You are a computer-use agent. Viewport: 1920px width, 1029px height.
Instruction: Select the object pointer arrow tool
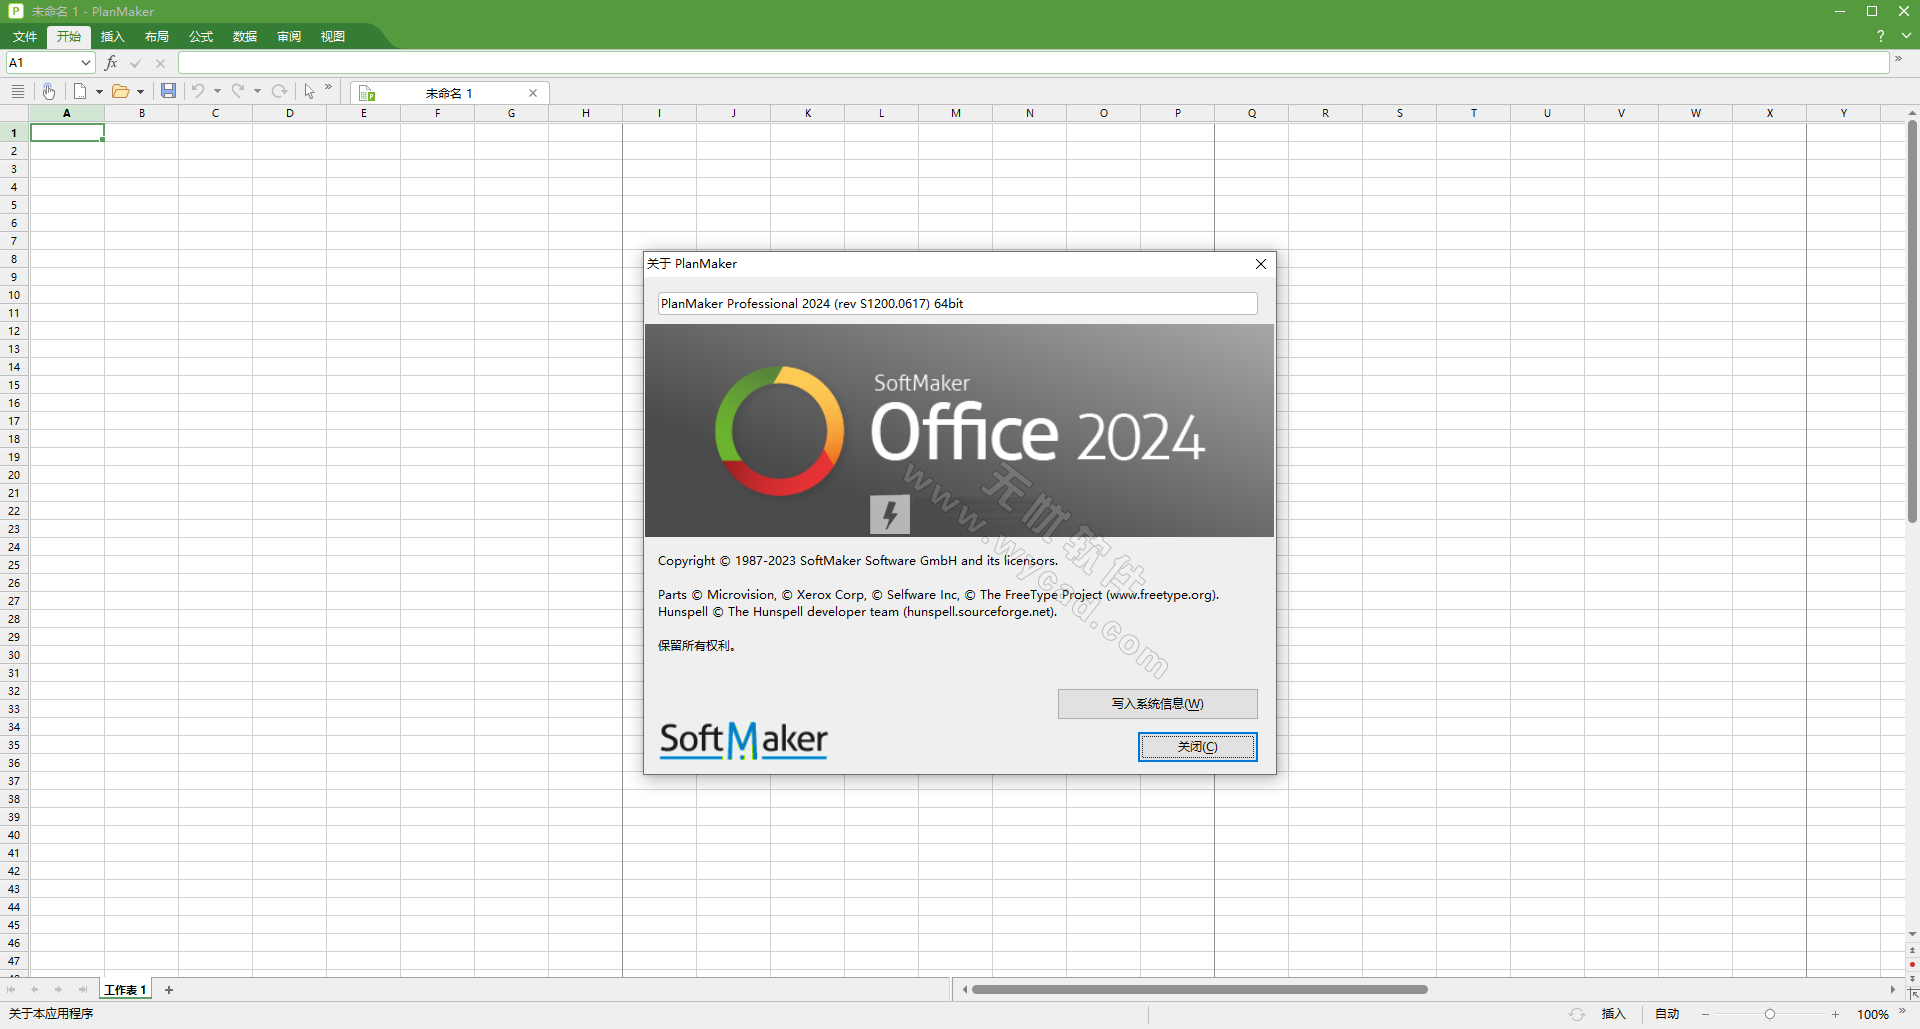pos(310,91)
